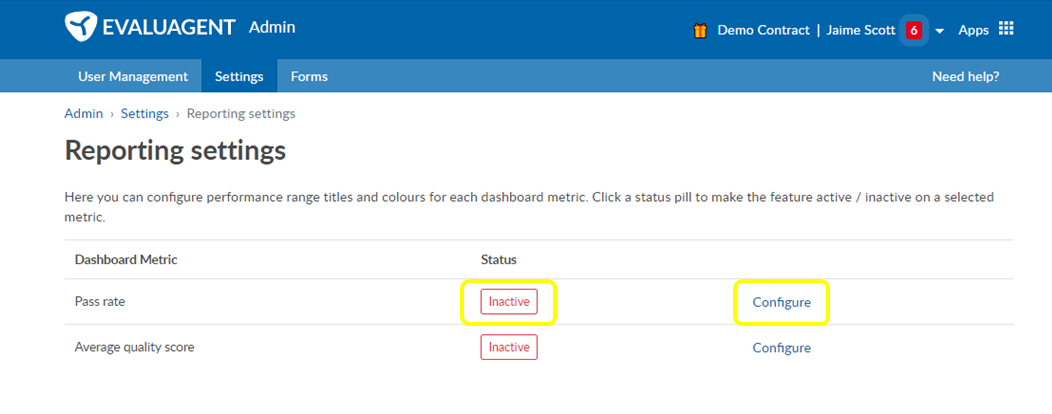
Task: Click Configure for Average quality score
Action: [x=781, y=348]
